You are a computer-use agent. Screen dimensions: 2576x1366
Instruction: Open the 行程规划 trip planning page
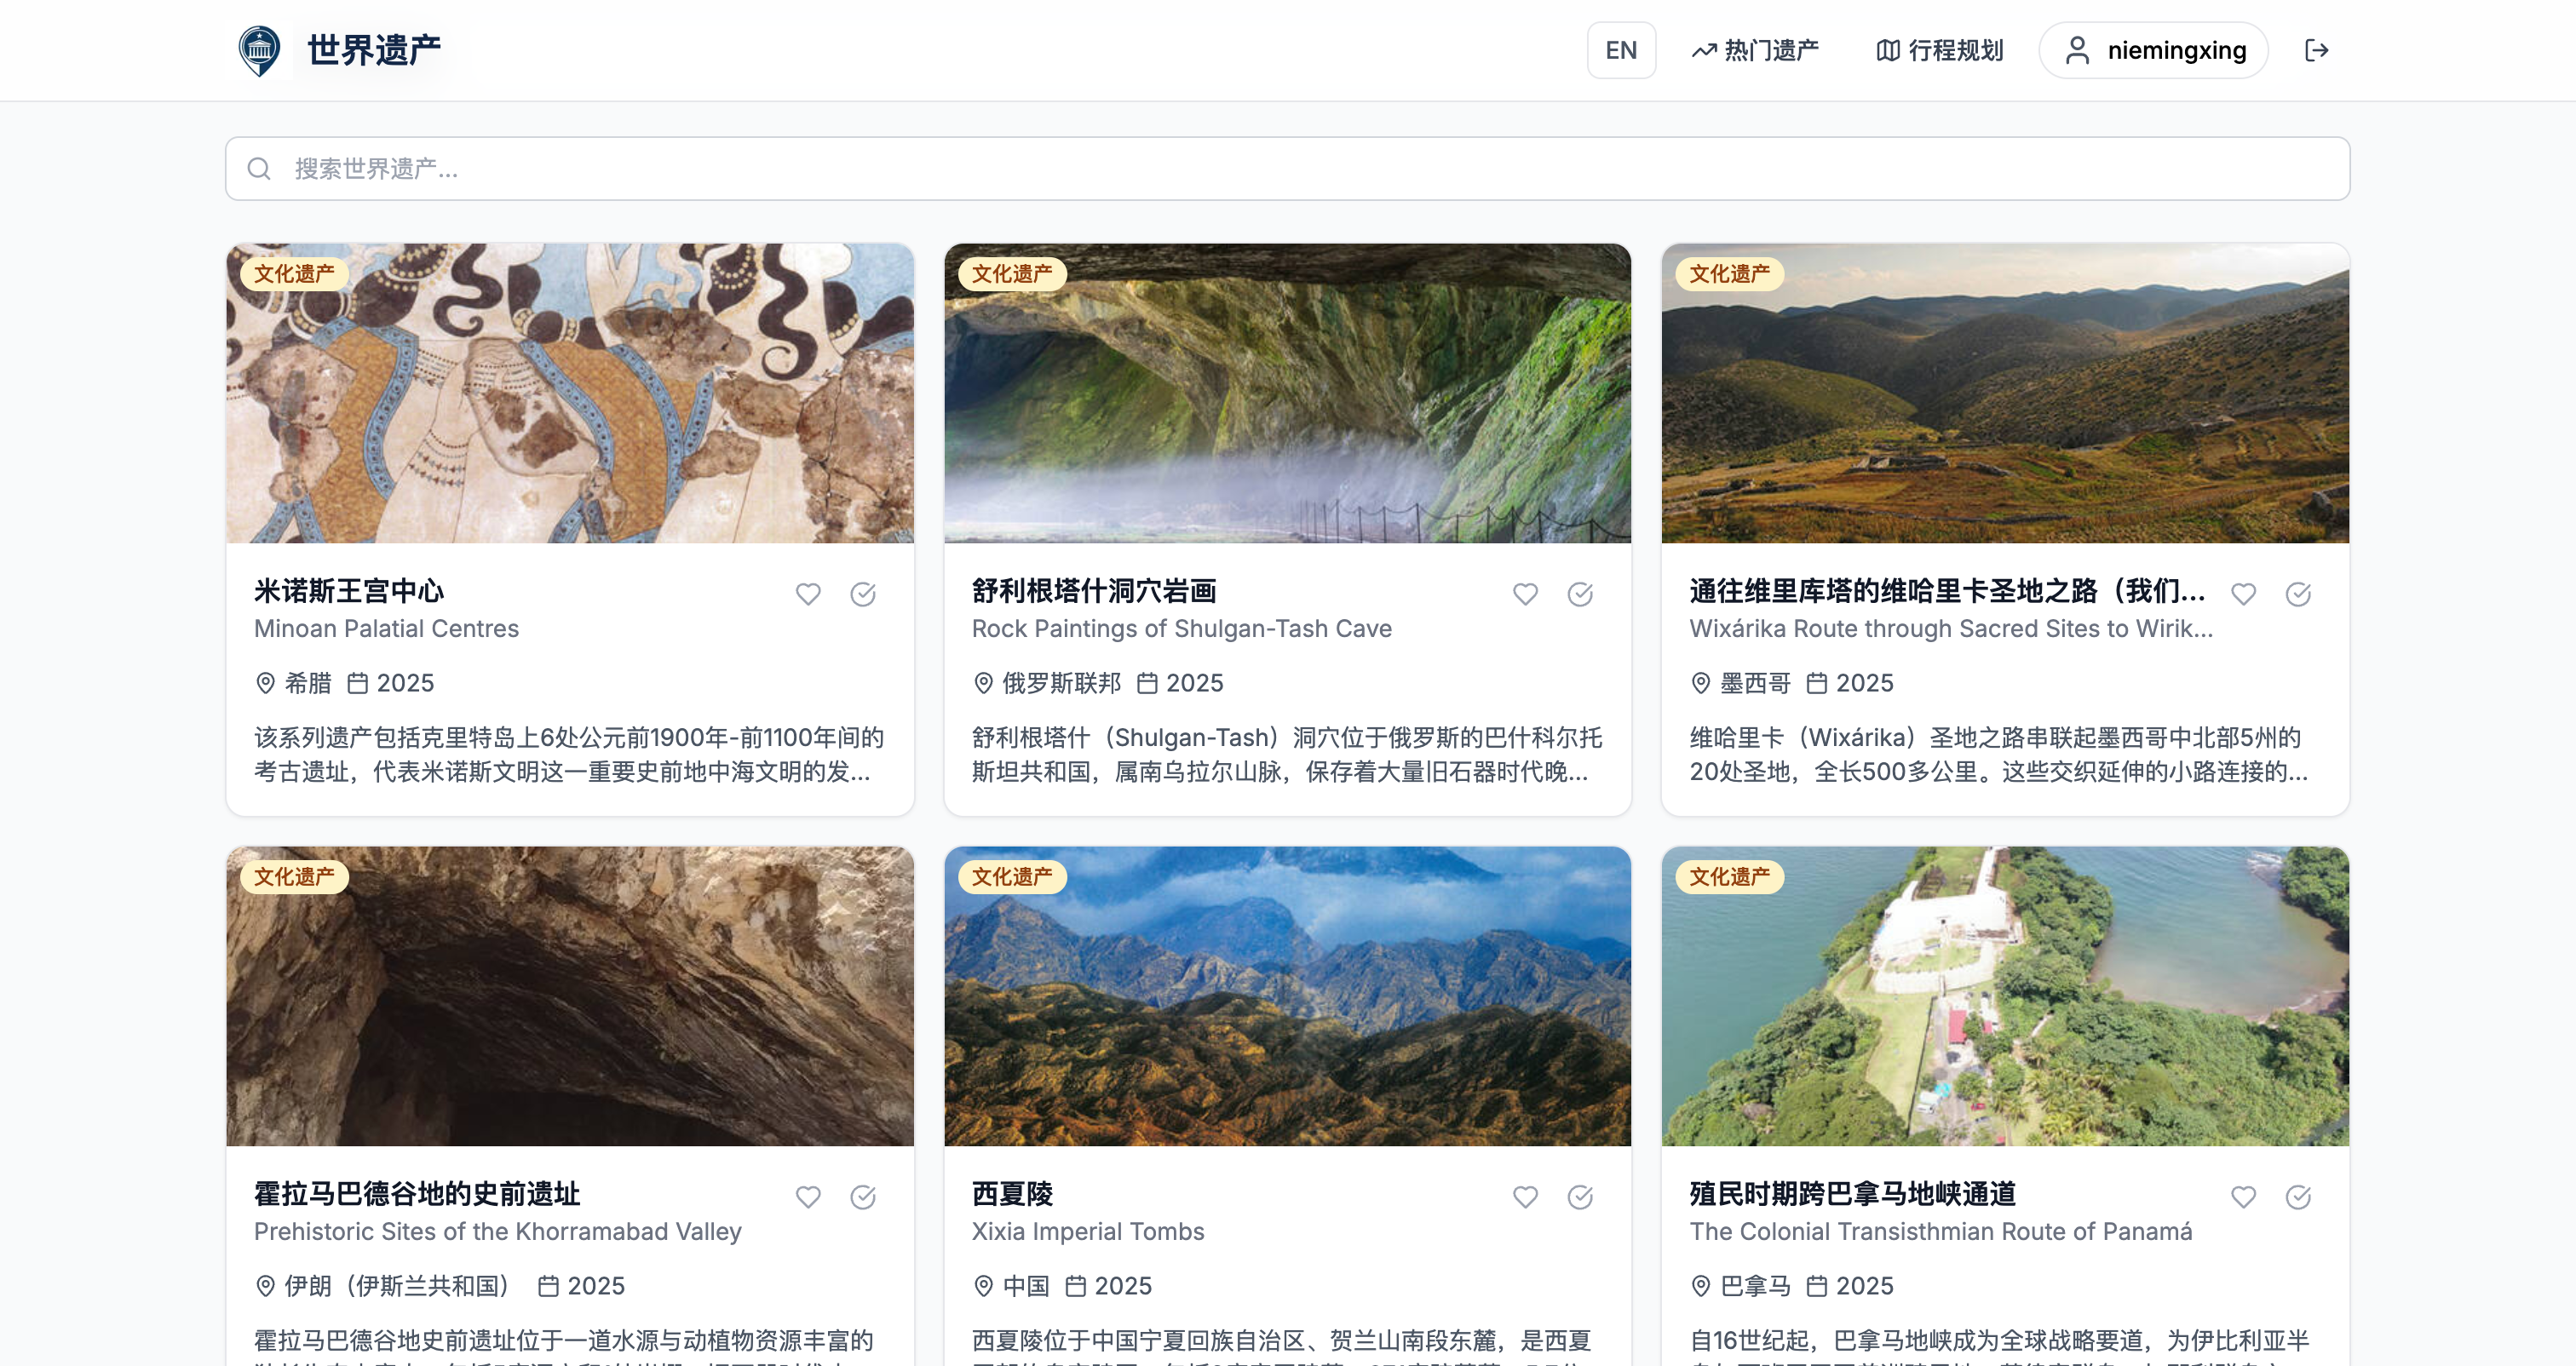[x=1940, y=50]
